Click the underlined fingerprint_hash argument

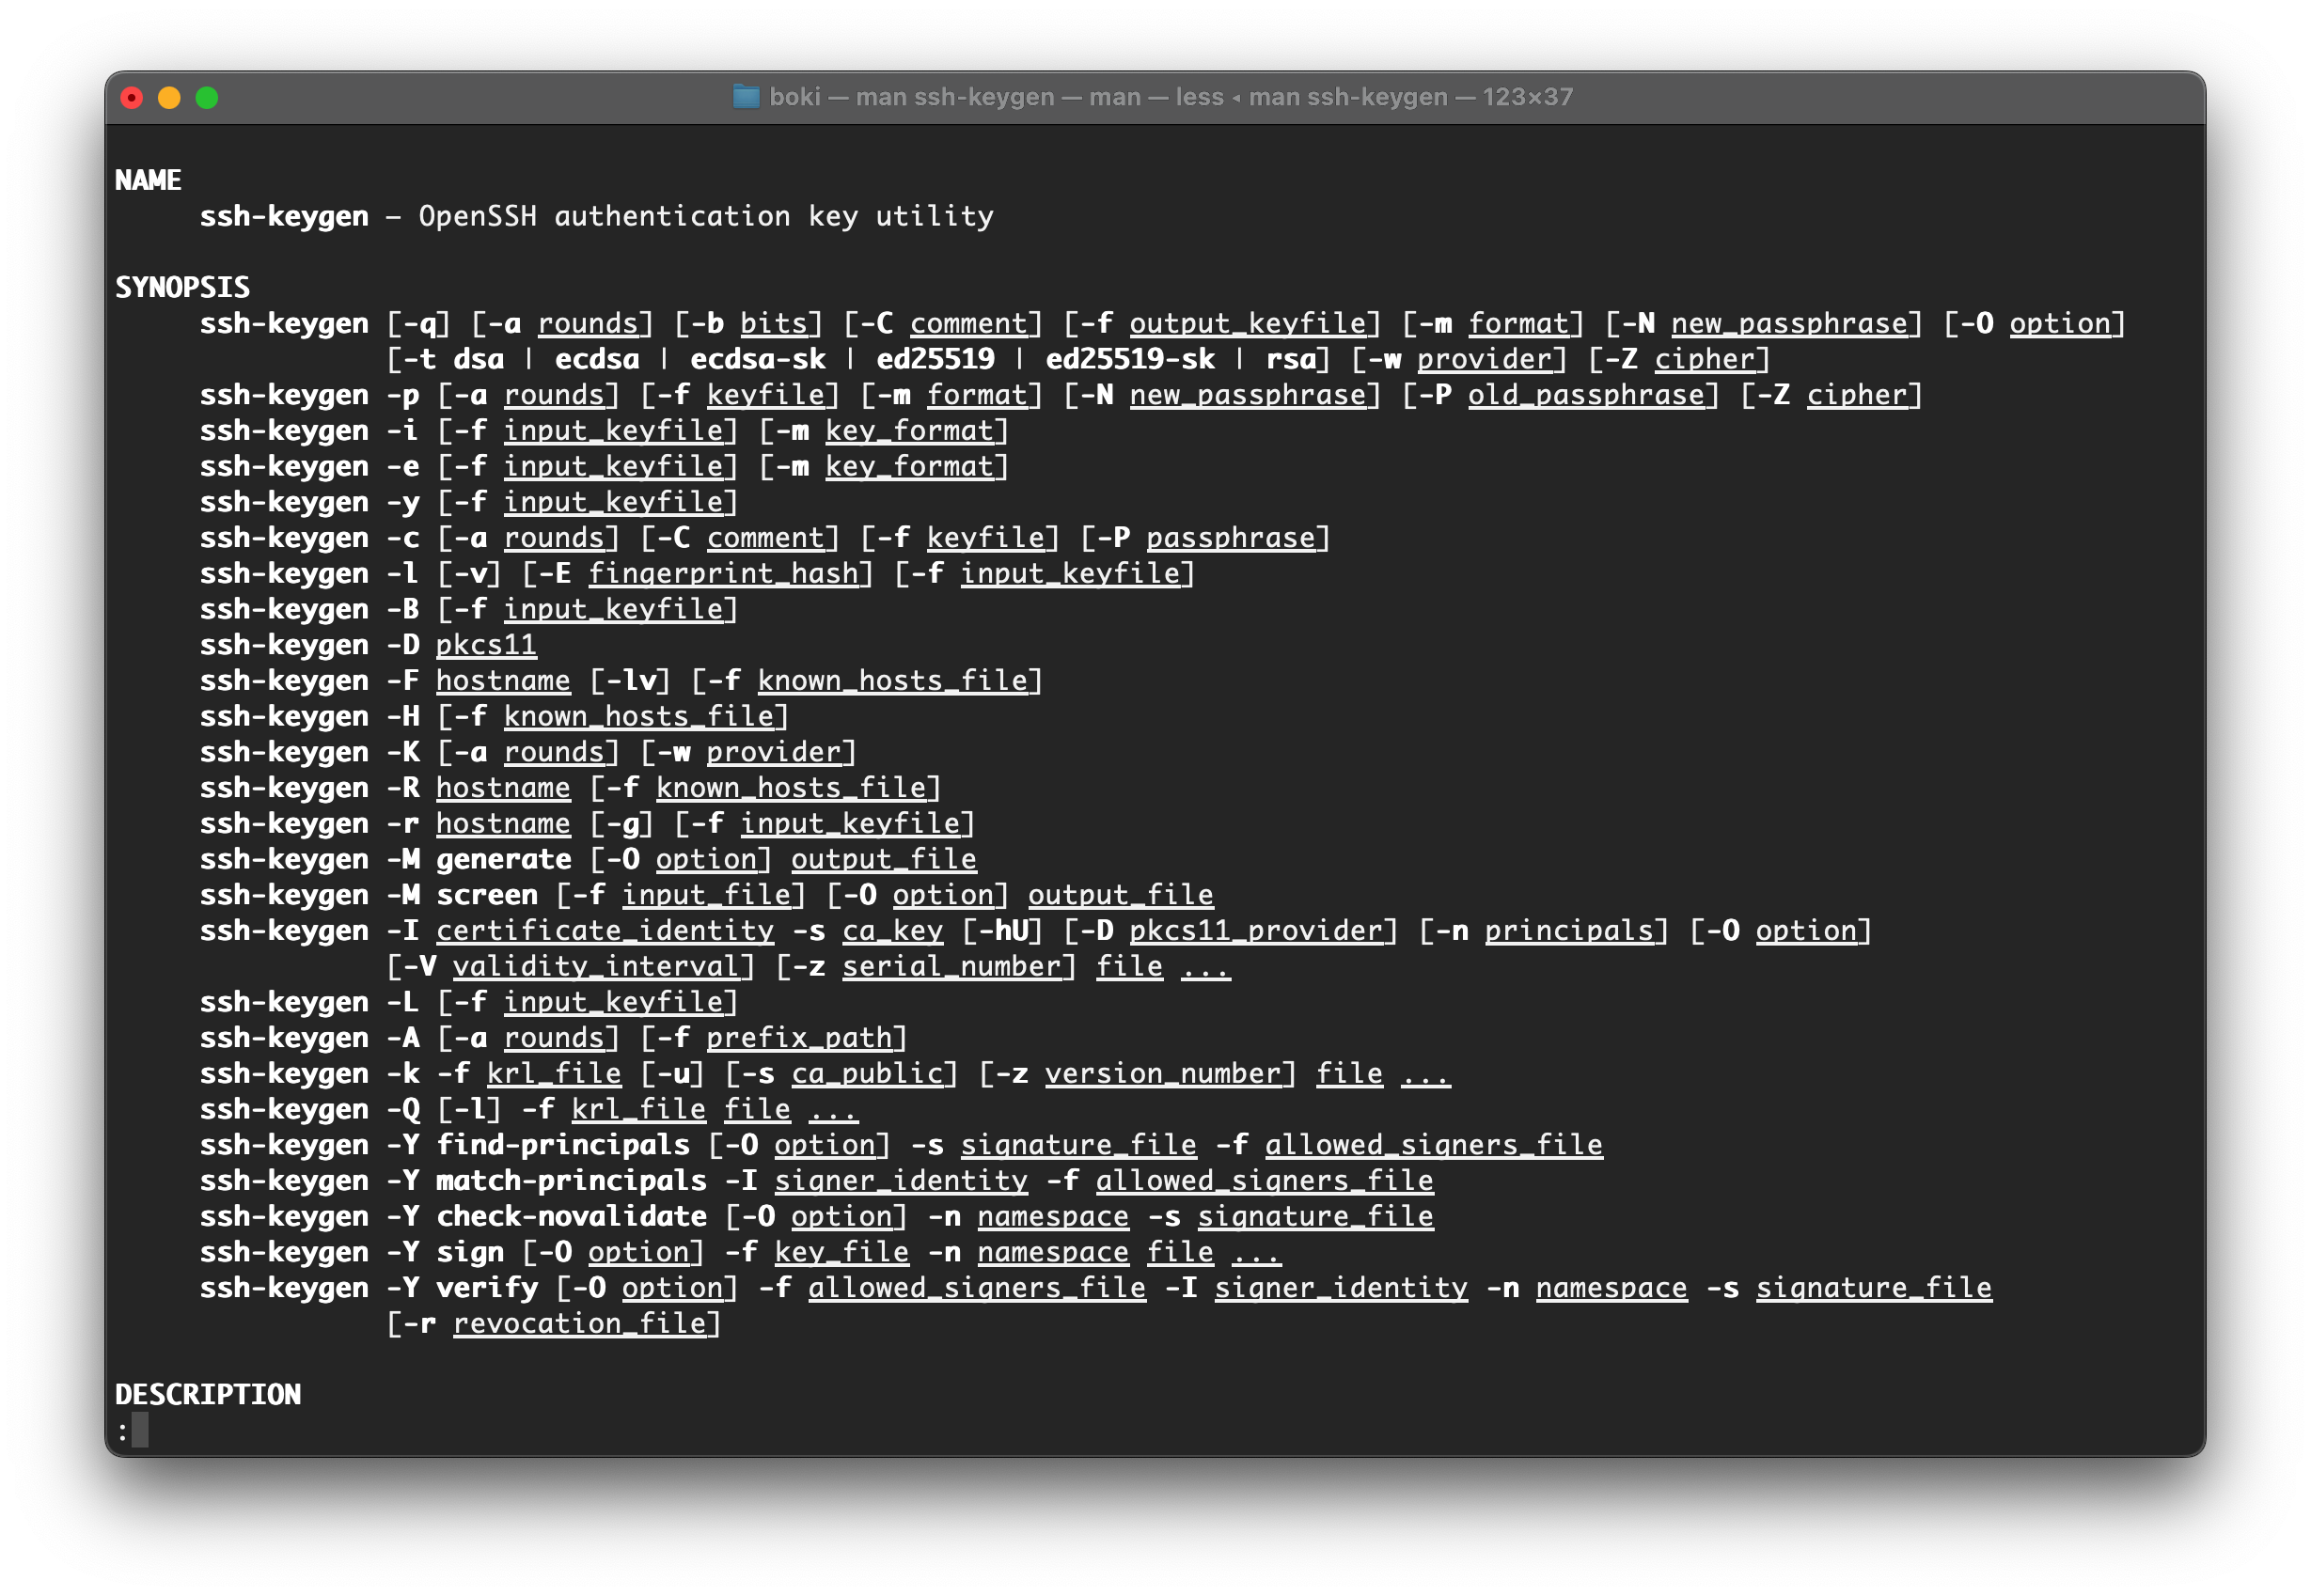(x=723, y=574)
